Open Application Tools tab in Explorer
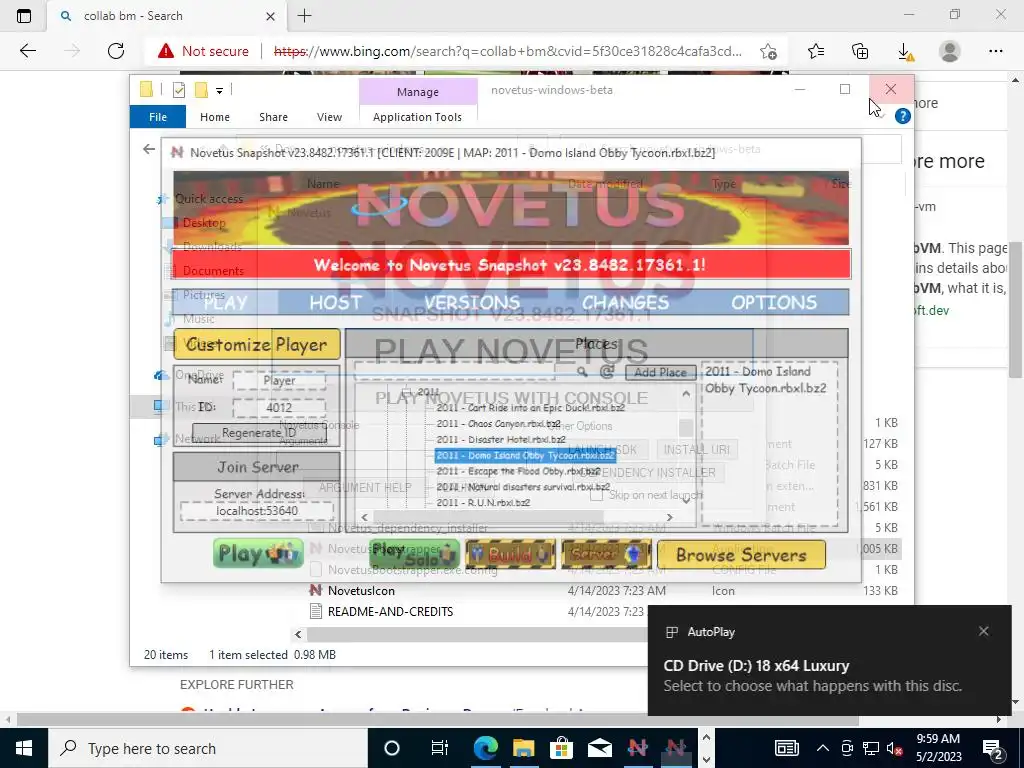This screenshot has width=1024, height=768. [417, 117]
